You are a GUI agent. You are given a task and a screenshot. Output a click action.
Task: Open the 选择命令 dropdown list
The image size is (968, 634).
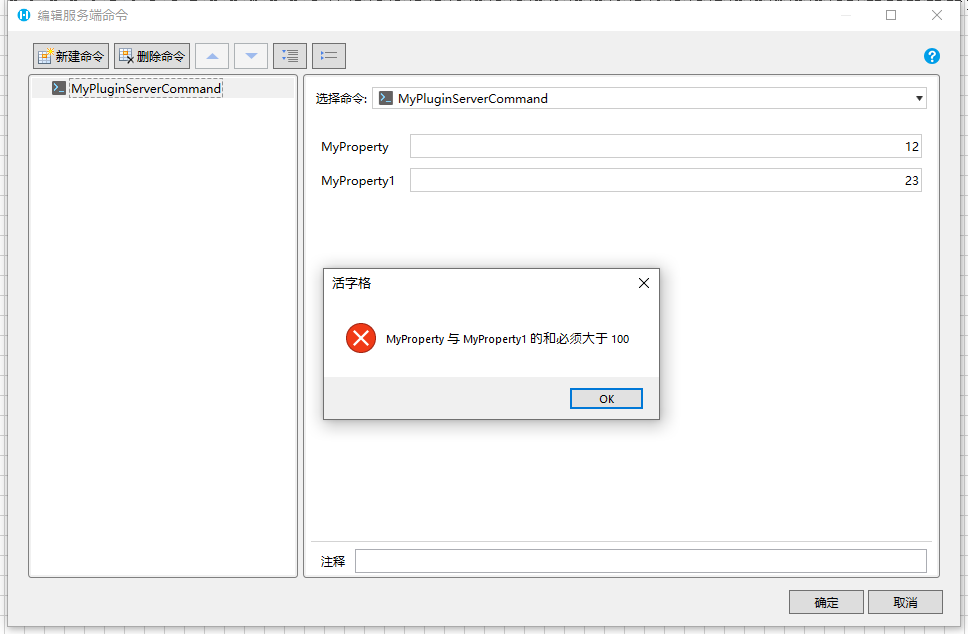[649, 98]
